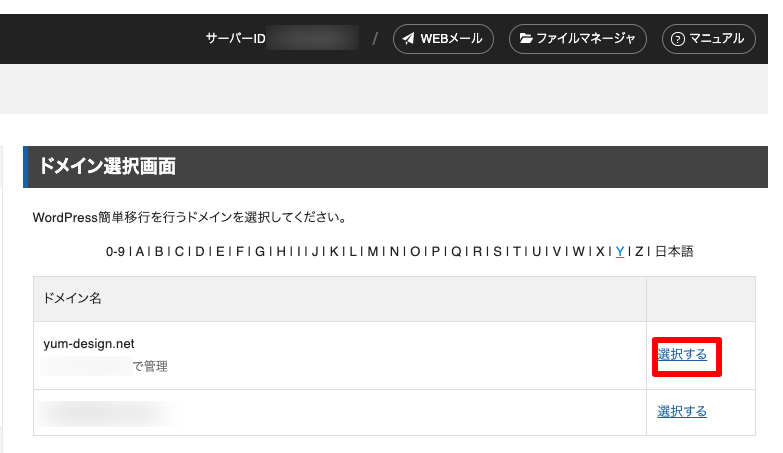Click the ドメイン名 column header

coord(72,299)
